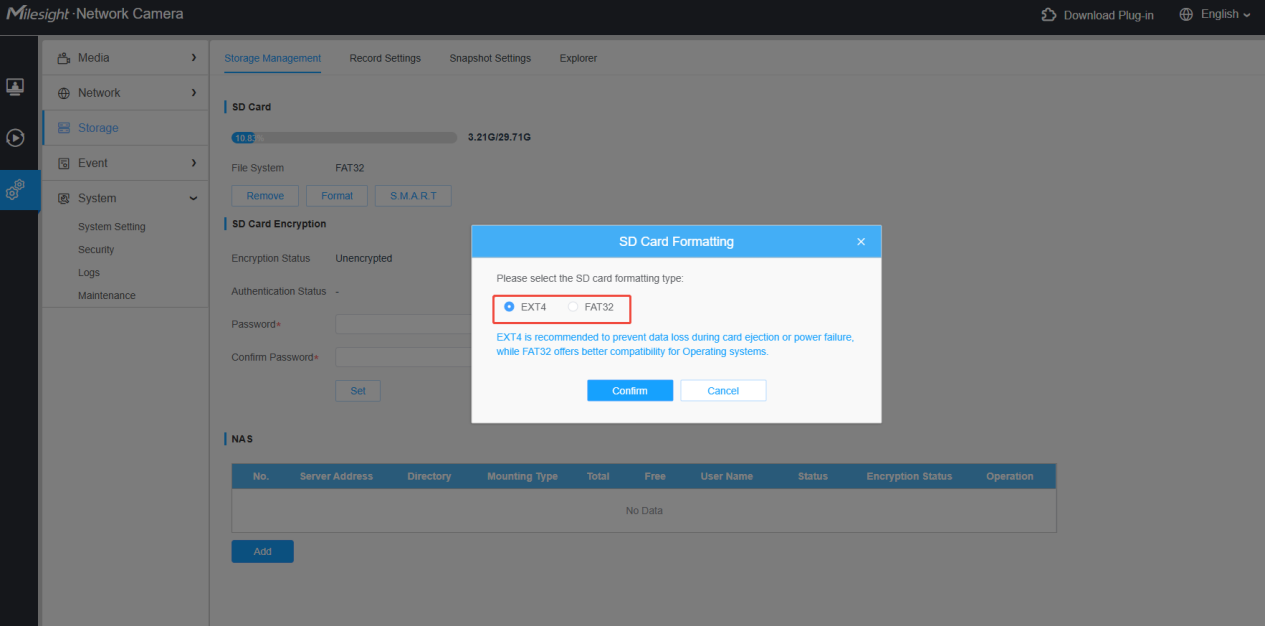Open the S.M.A.R.T button
Screen dimensions: 1265x626
coord(413,196)
